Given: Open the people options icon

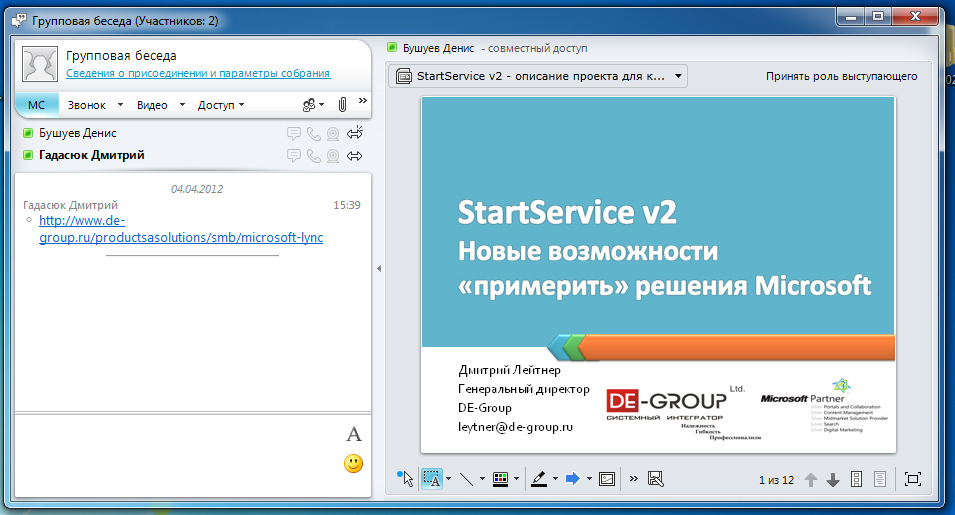Looking at the screenshot, I should pos(309,105).
